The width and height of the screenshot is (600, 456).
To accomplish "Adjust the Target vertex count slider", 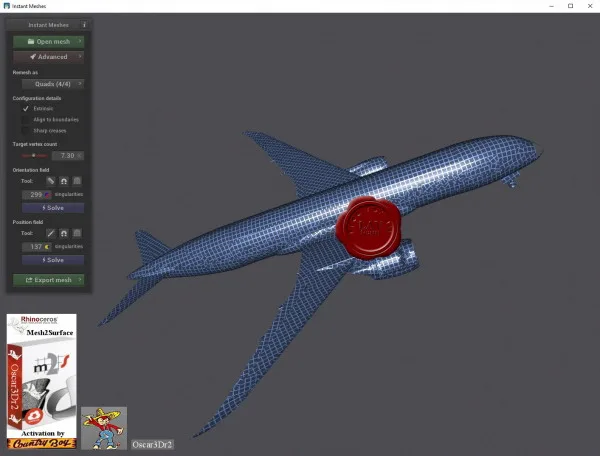I will point(34,155).
